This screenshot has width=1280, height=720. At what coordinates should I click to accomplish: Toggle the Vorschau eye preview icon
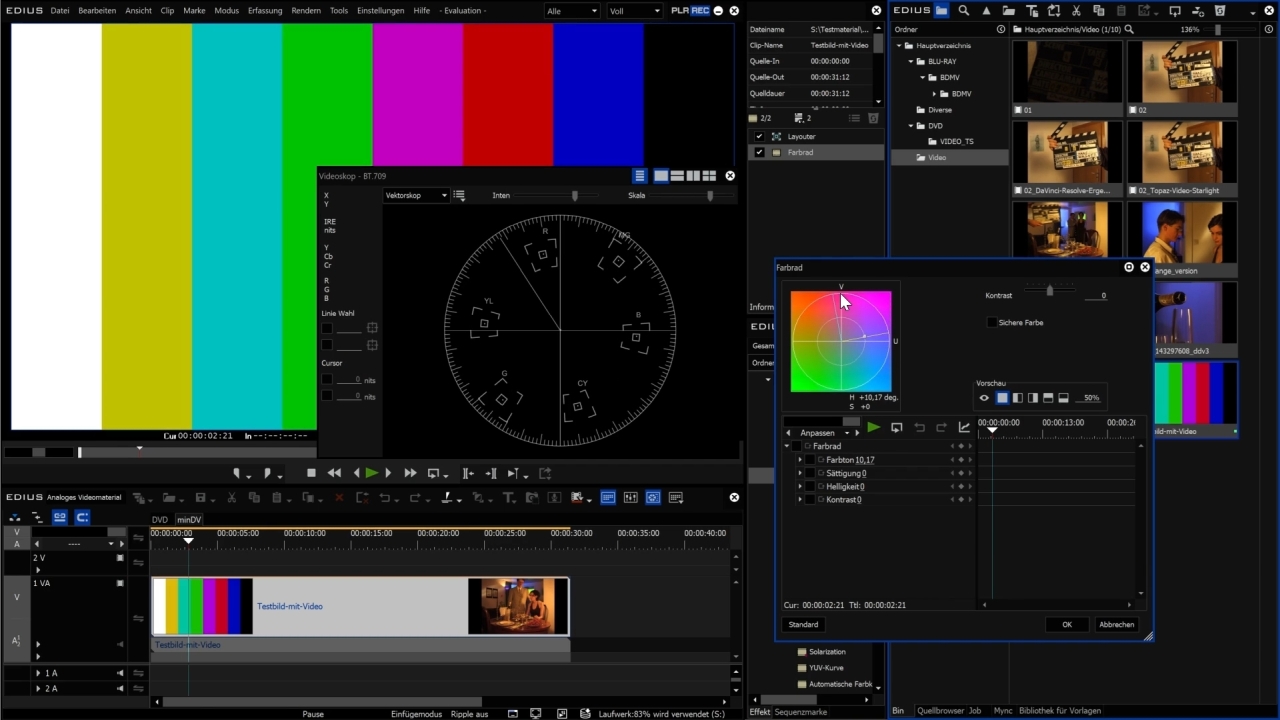984,398
